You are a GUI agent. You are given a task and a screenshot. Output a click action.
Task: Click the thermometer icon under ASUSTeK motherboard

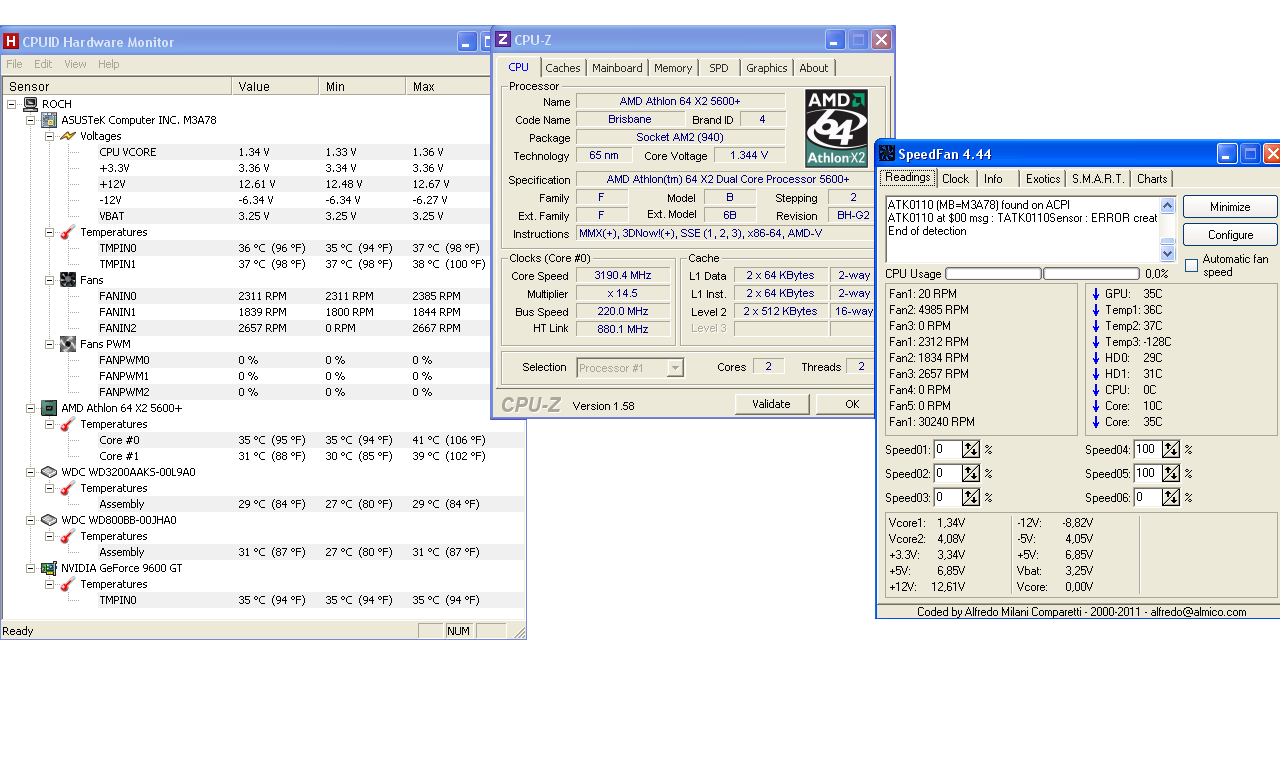point(68,232)
